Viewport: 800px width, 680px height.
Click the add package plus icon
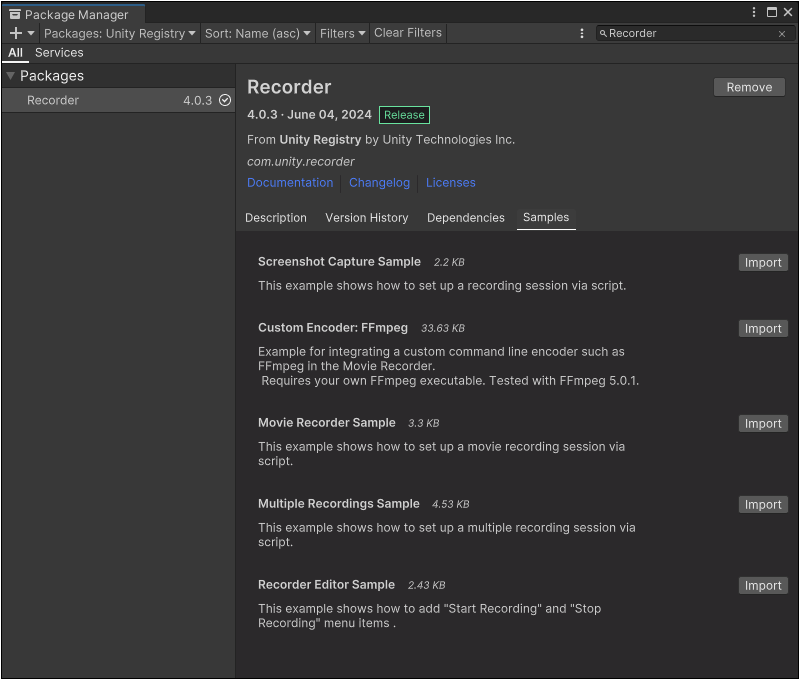(x=16, y=33)
